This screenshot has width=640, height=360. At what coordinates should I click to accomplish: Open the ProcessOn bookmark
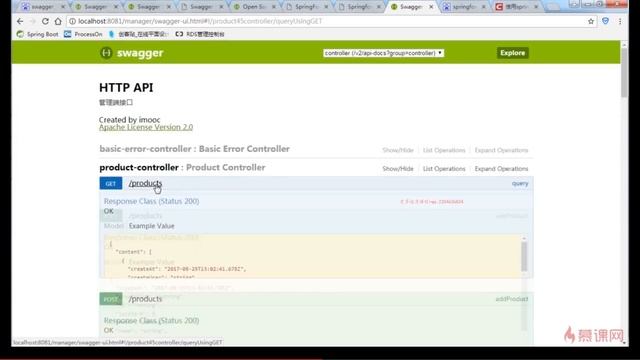83,34
